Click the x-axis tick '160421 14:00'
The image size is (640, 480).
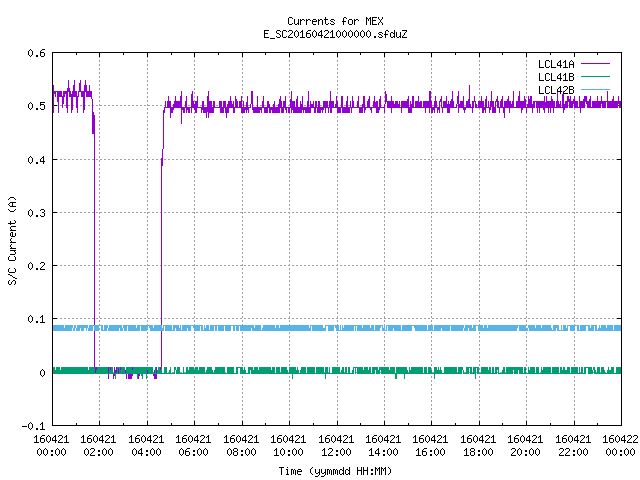tap(383, 446)
